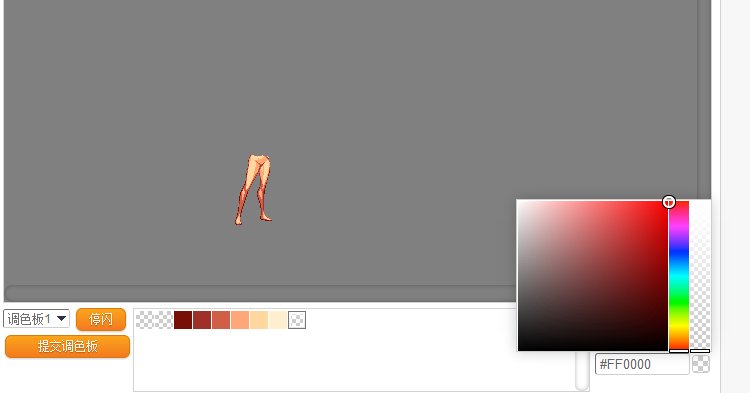Submit palette with 提交调色板 button
Screen dimensions: 750x393
67,346
